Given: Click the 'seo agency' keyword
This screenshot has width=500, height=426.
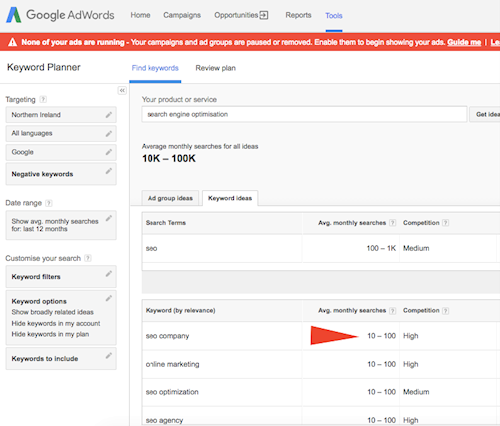Looking at the screenshot, I should 164,420.
